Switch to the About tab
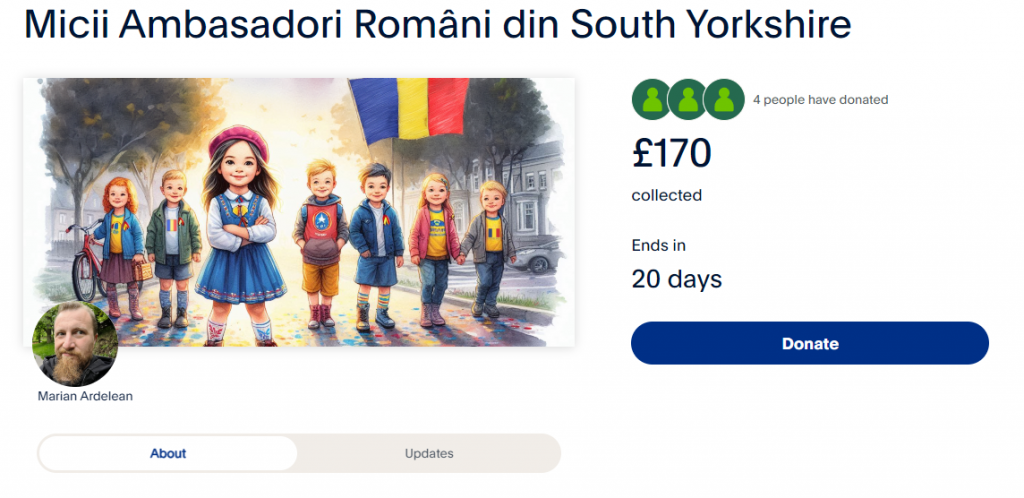This screenshot has width=1024, height=498. (168, 453)
